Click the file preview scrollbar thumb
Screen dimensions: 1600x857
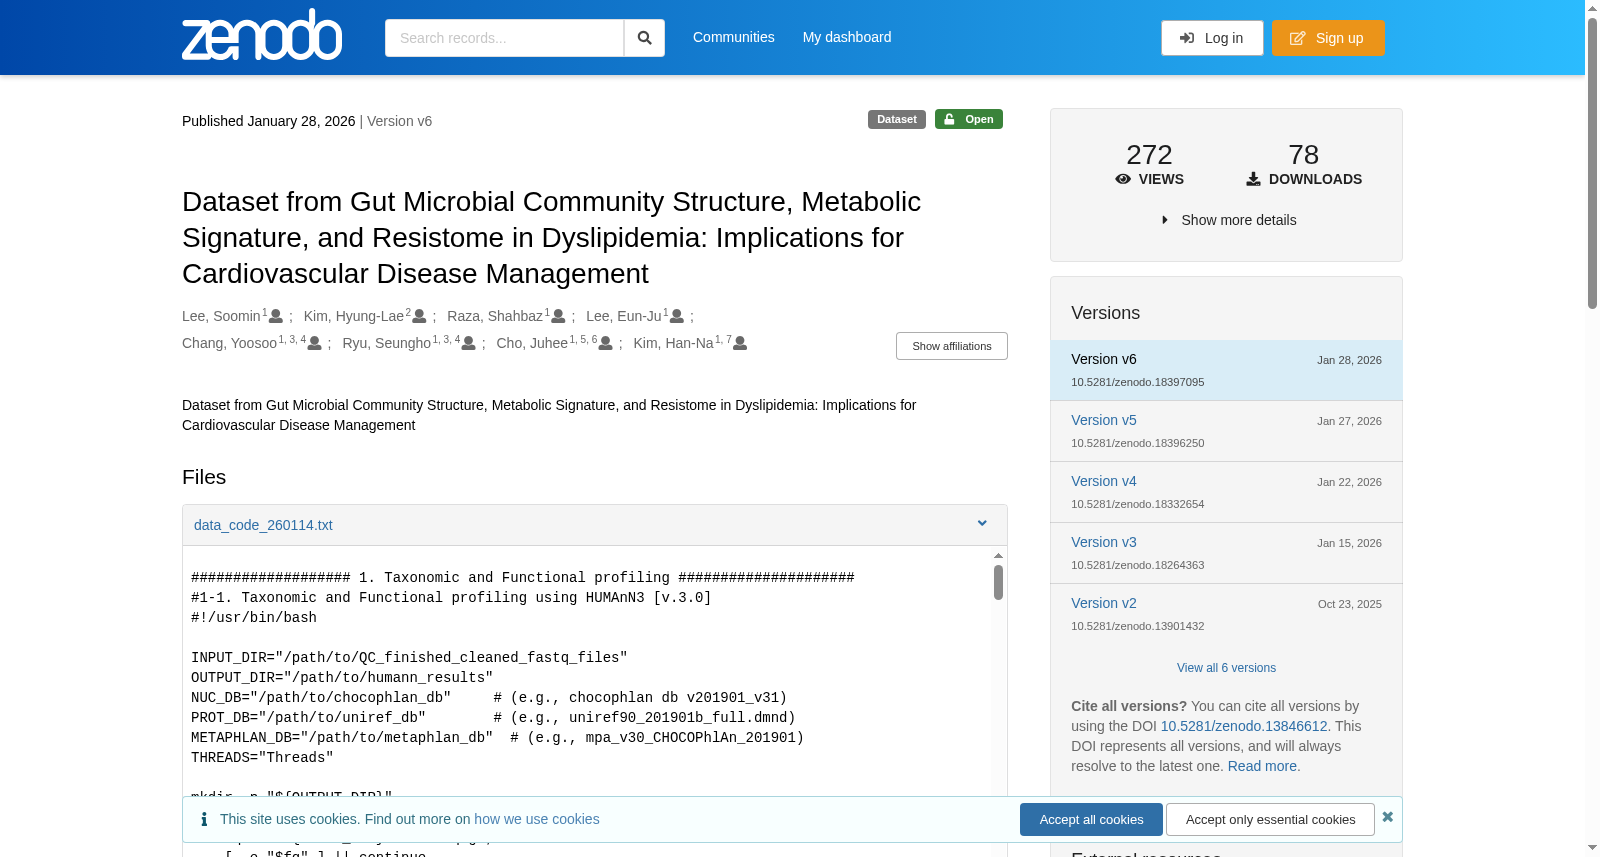click(998, 582)
